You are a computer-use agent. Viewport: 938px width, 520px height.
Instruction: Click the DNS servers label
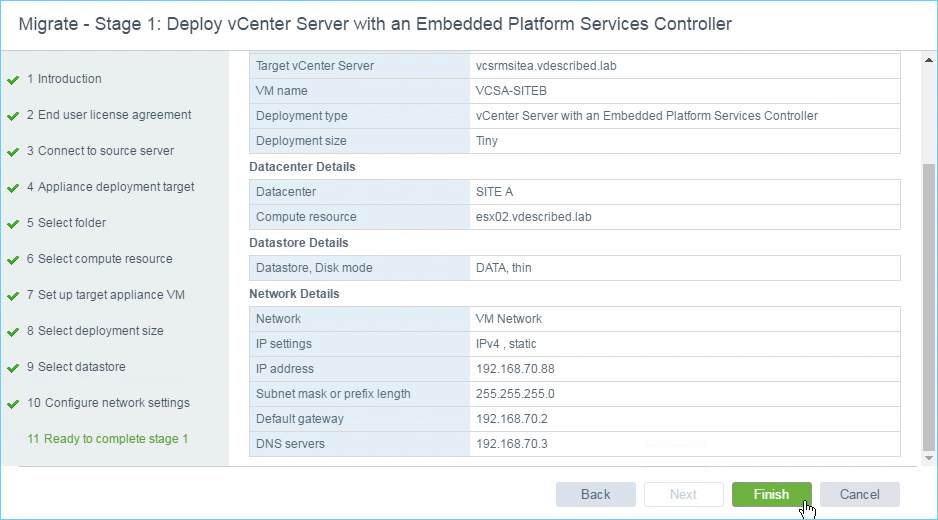[x=290, y=444]
